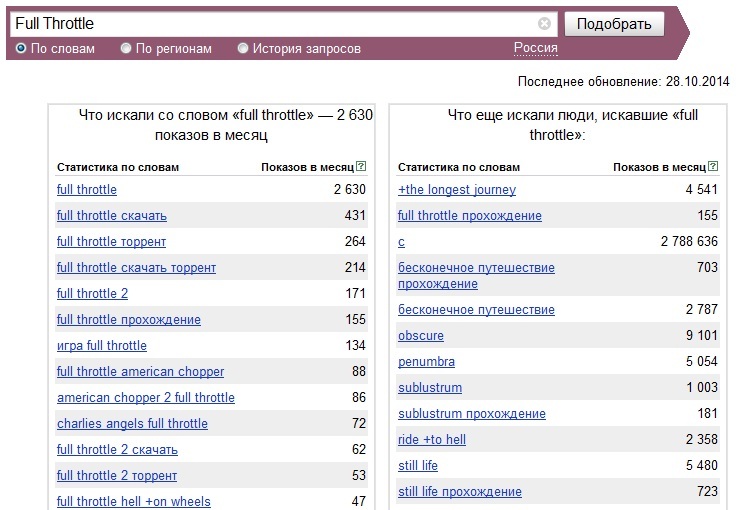
Task: Click 'Последнее обновление: 28.10.2014' text
Action: pyautogui.click(x=623, y=82)
